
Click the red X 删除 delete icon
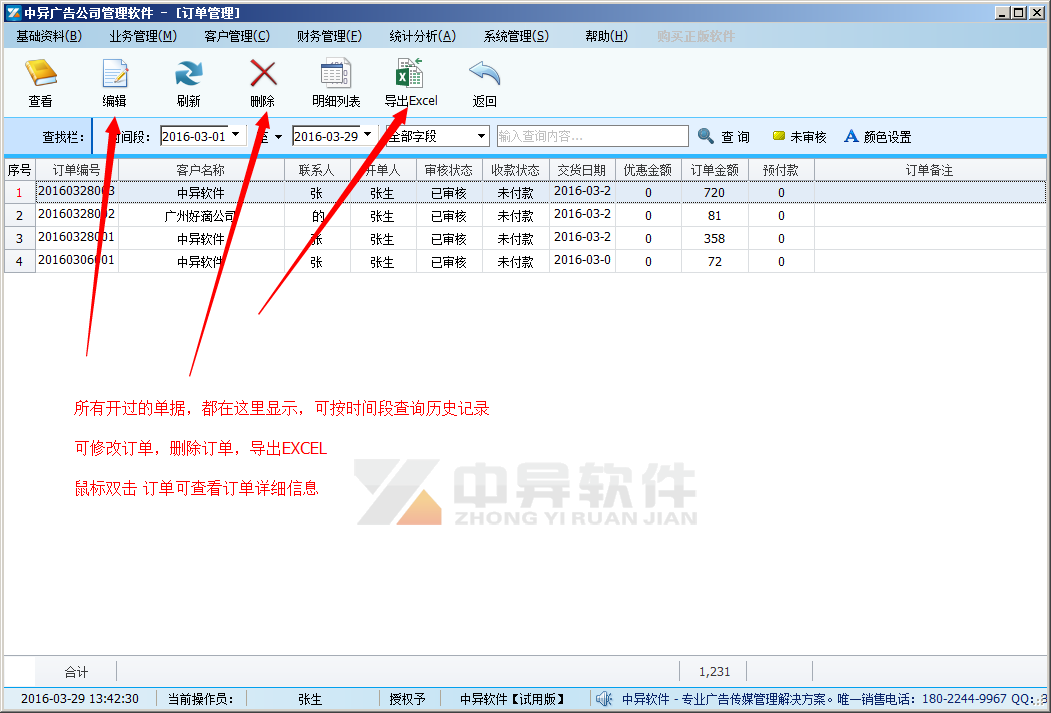[x=263, y=74]
